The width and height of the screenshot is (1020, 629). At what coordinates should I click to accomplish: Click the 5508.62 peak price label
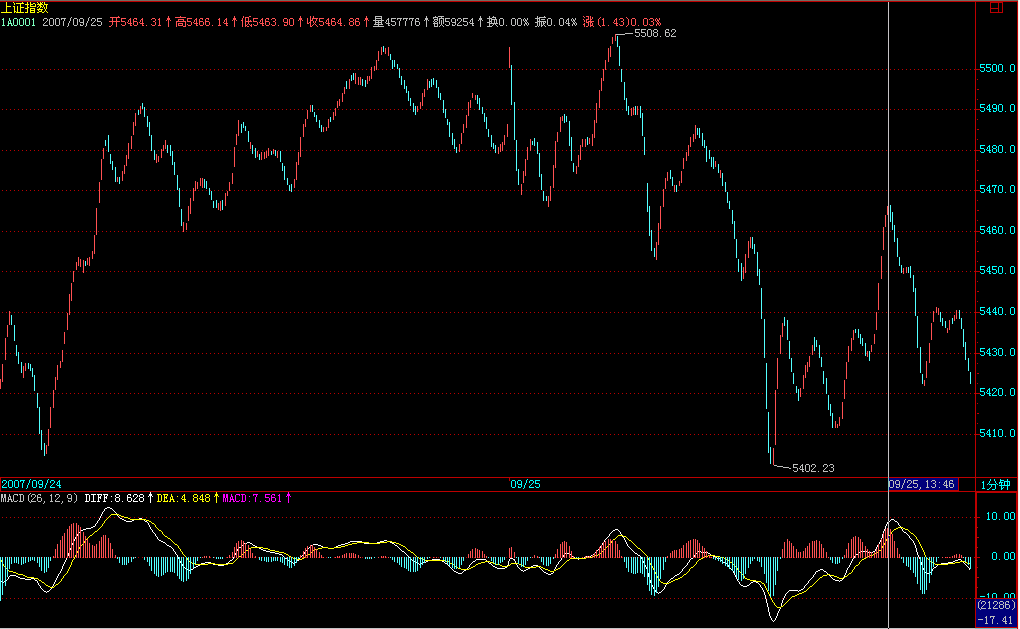click(655, 33)
